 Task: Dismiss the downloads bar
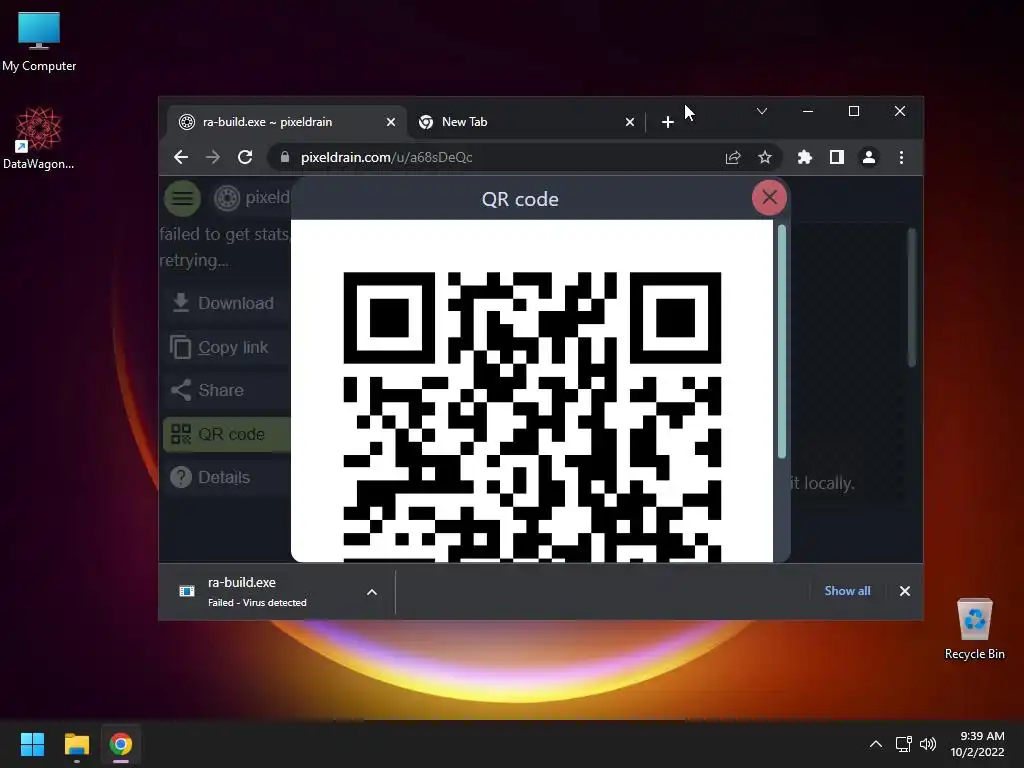[904, 591]
